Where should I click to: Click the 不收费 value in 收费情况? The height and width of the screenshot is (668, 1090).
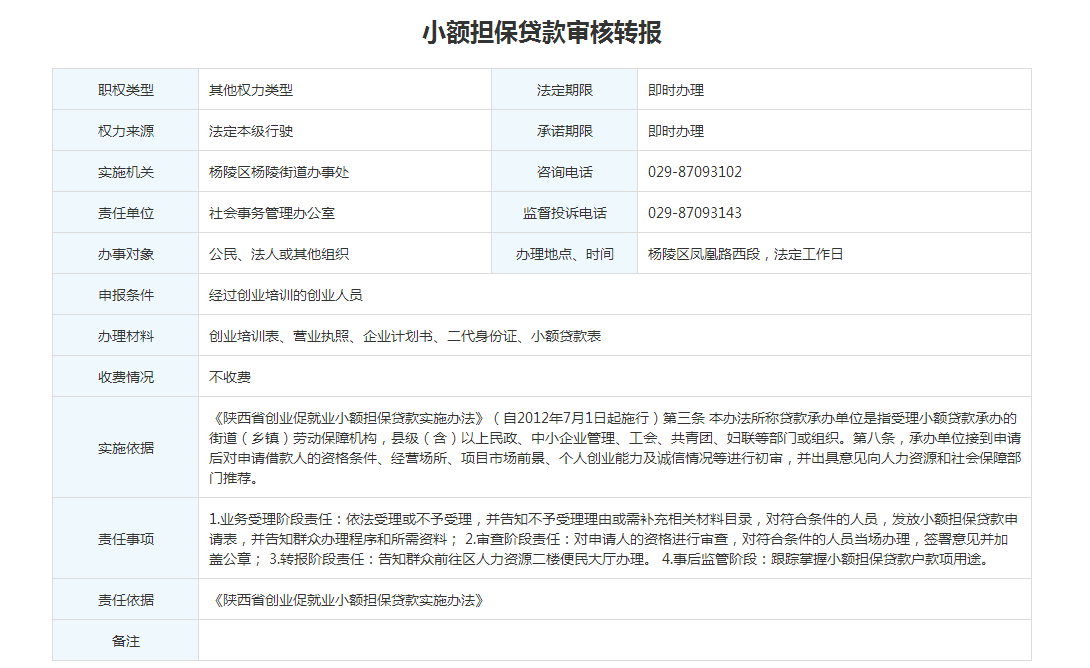(230, 377)
